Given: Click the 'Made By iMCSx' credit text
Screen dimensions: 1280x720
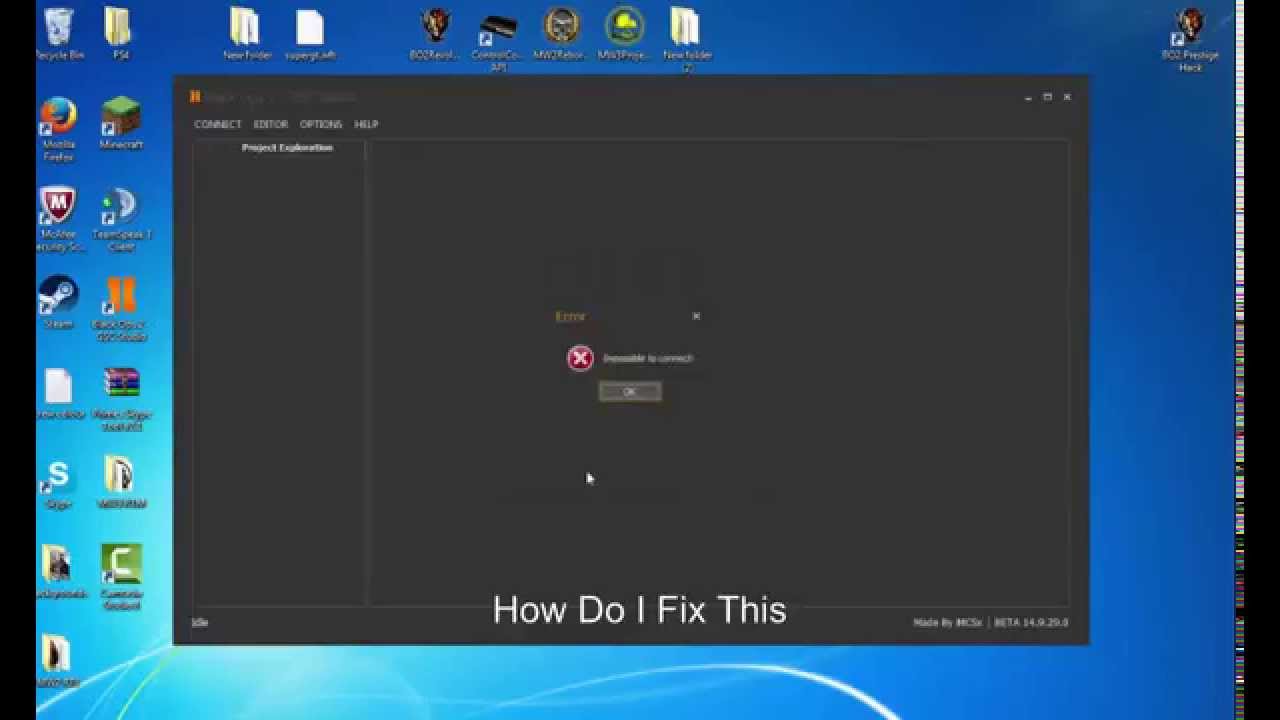Looking at the screenshot, I should [x=948, y=622].
